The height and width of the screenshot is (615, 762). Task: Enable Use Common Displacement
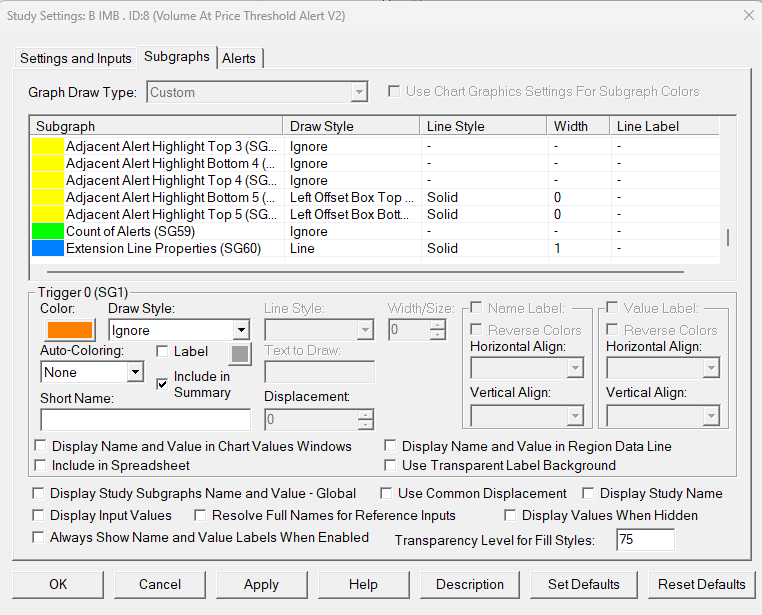pos(385,493)
